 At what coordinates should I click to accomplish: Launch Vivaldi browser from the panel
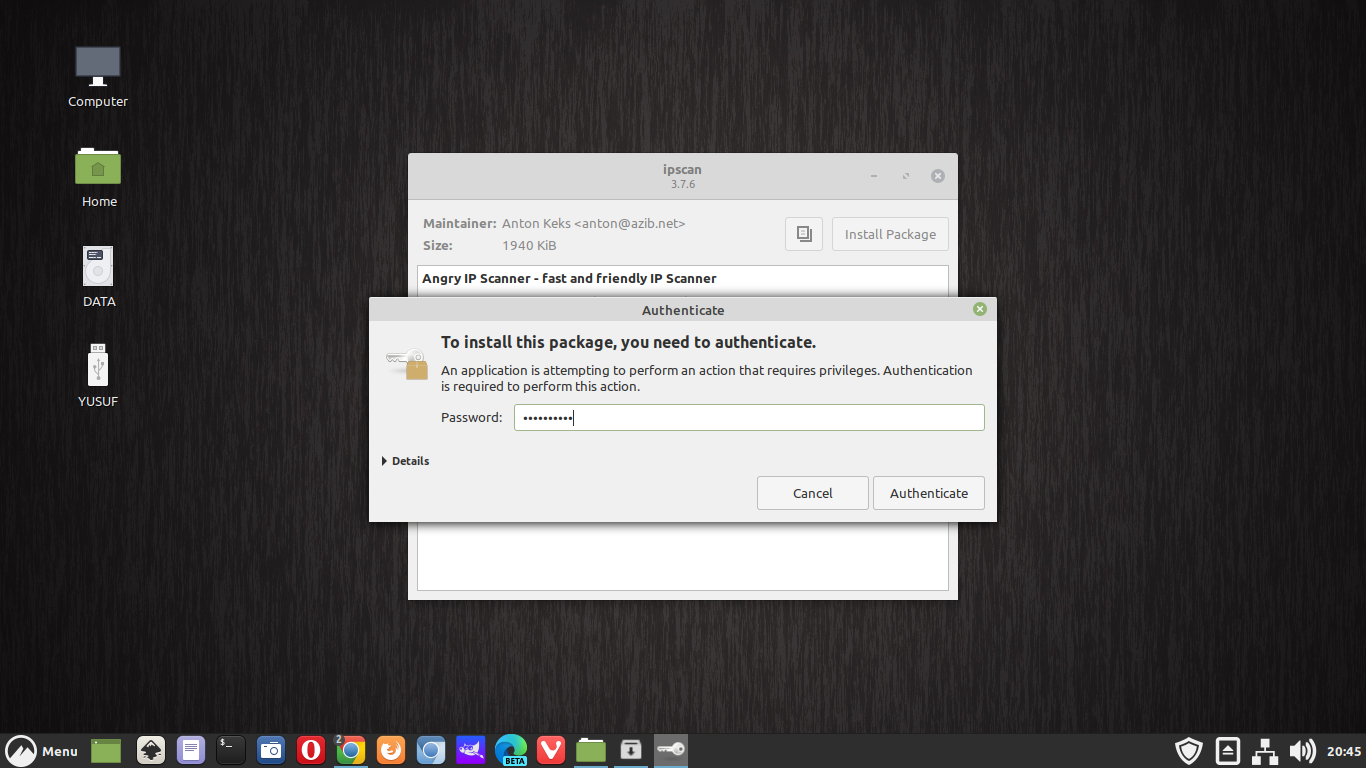pyautogui.click(x=551, y=750)
